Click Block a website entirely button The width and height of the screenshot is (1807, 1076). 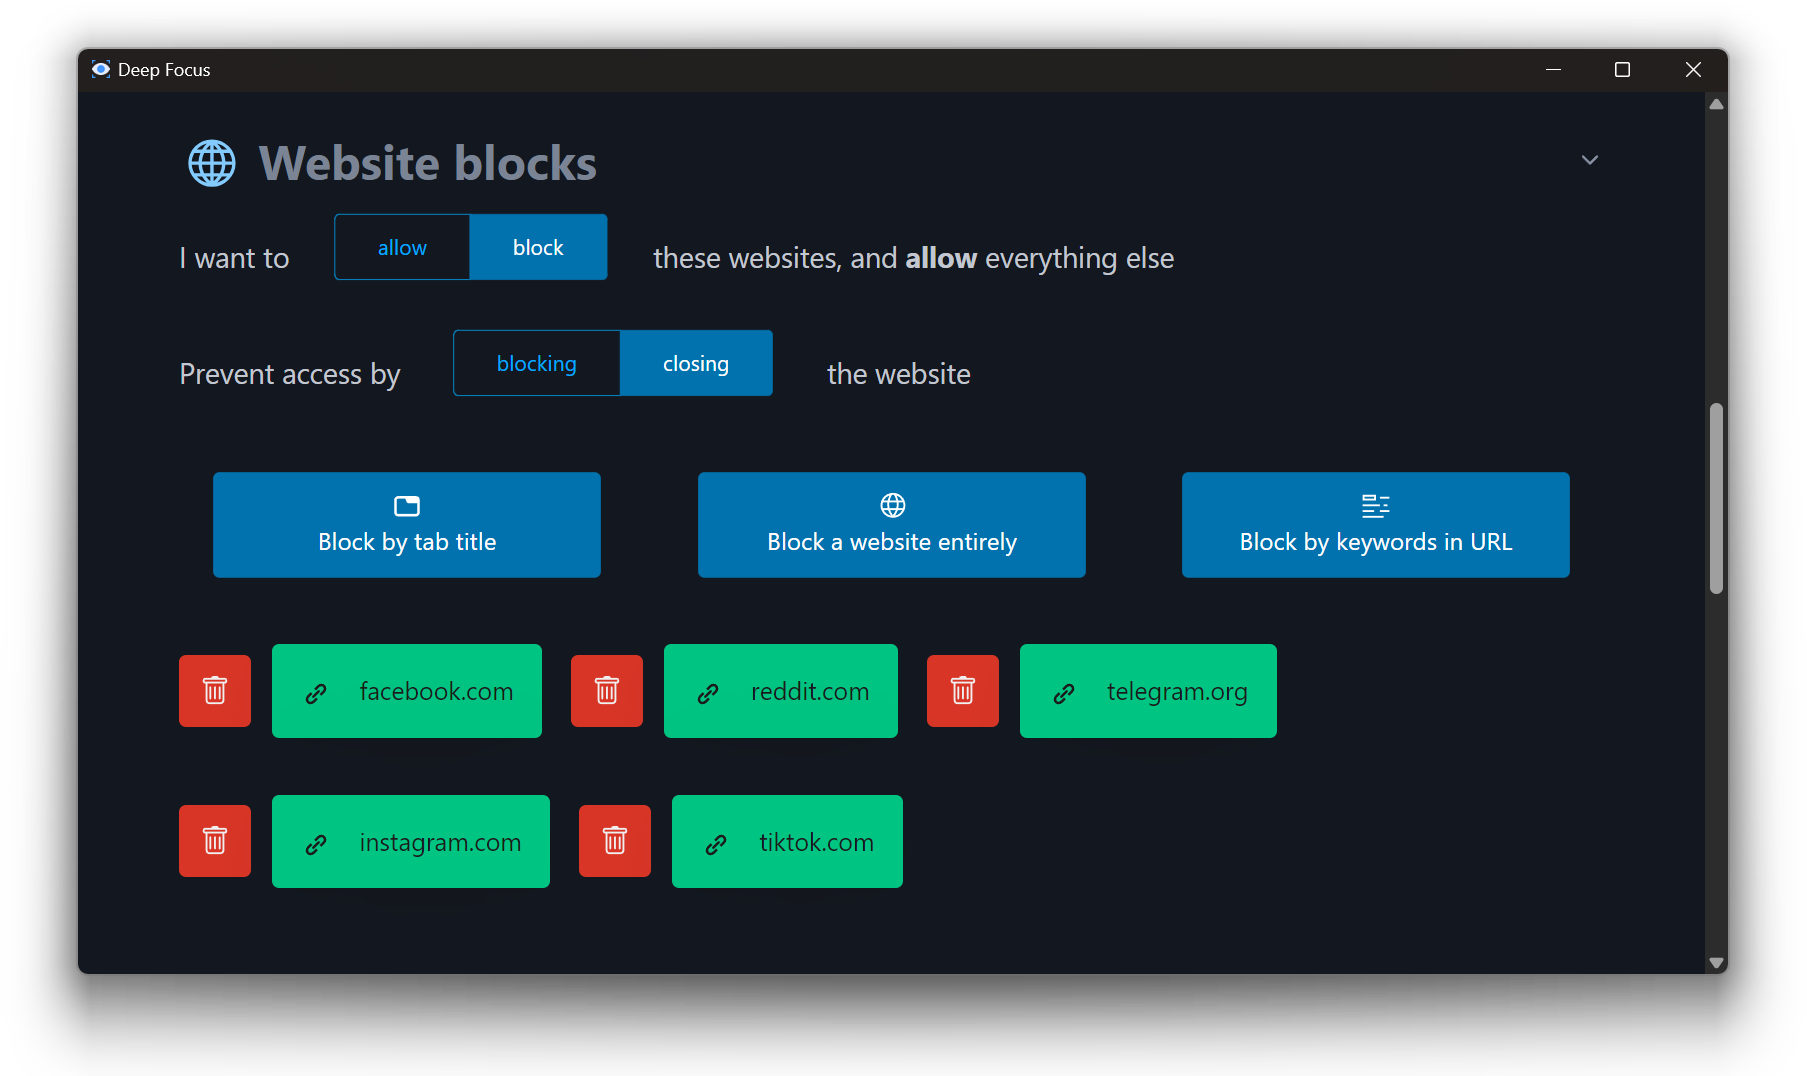click(x=892, y=525)
